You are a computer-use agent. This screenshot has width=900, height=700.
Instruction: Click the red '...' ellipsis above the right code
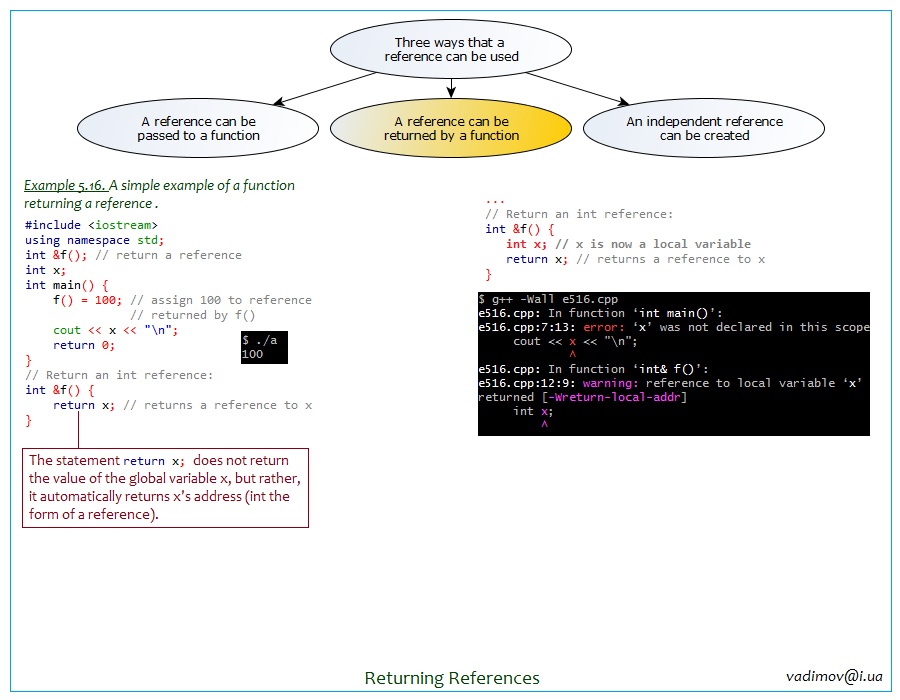[x=495, y=201]
